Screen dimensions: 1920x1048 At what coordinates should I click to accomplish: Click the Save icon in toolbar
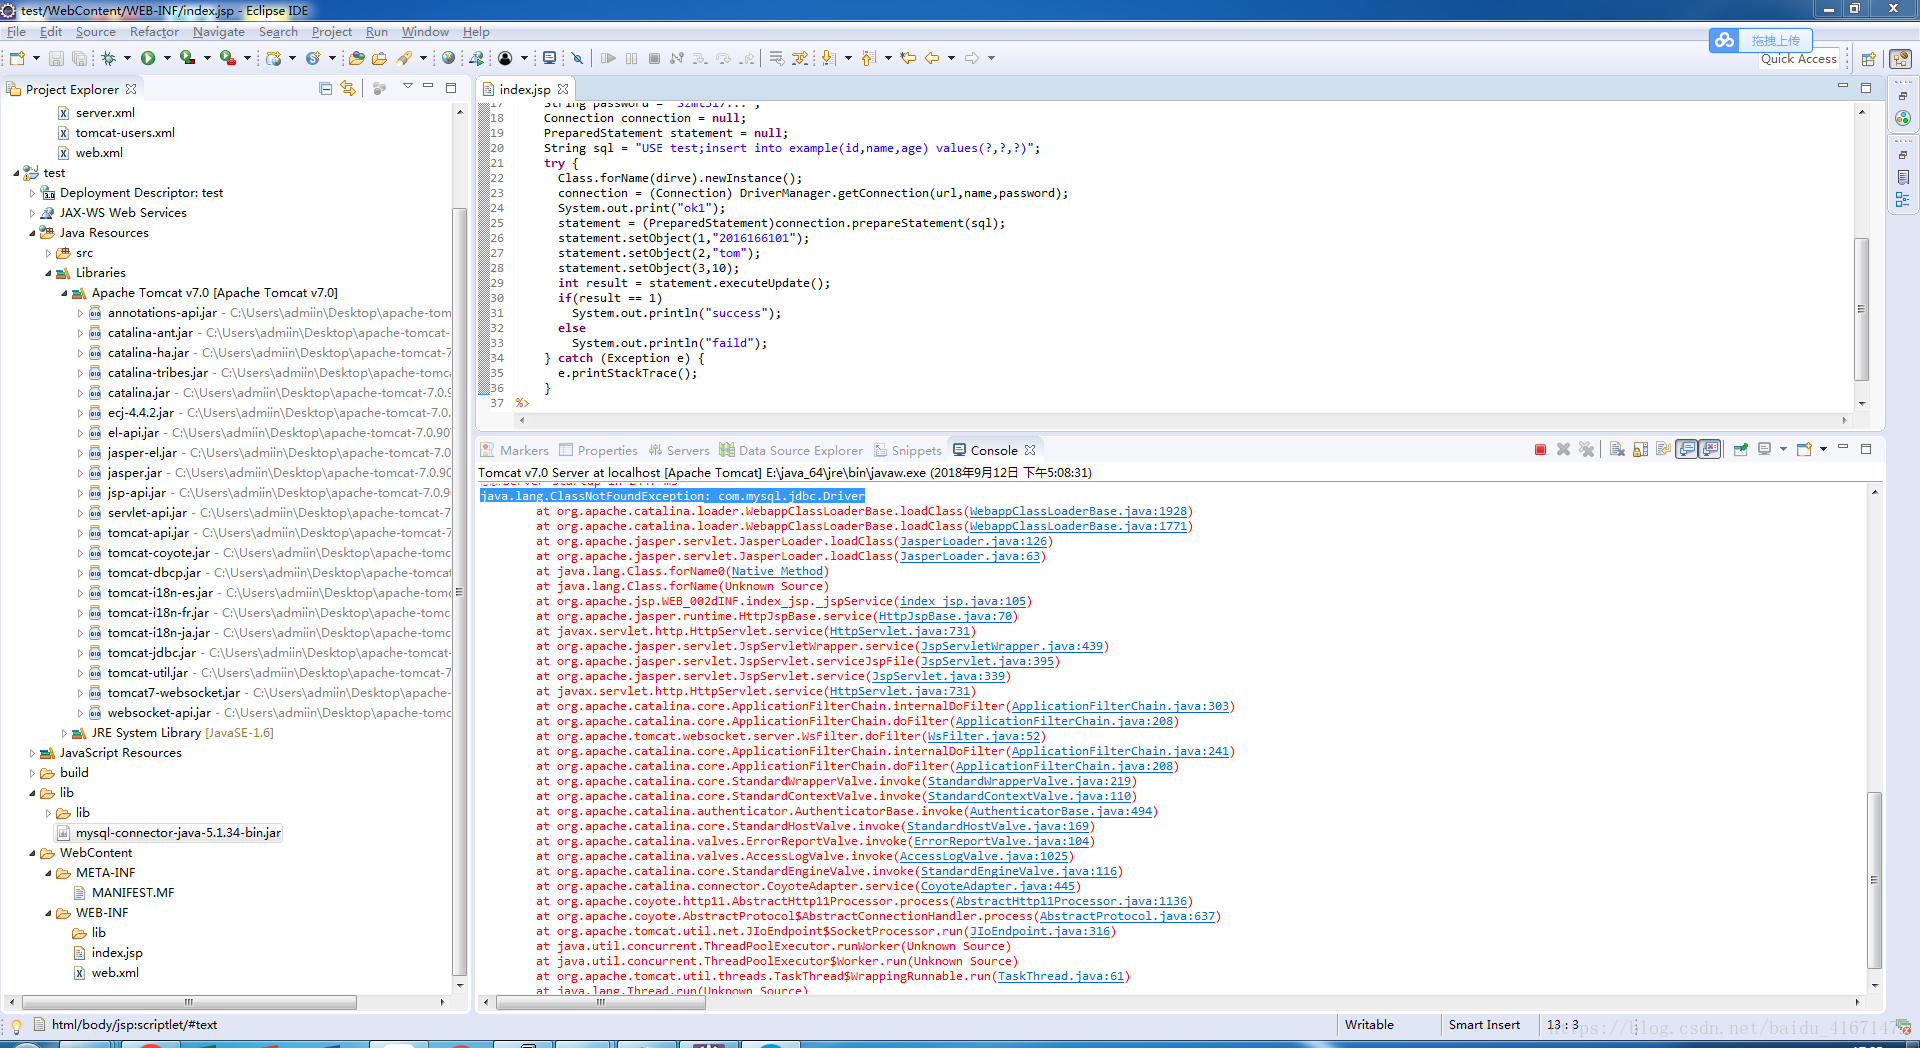pos(56,58)
